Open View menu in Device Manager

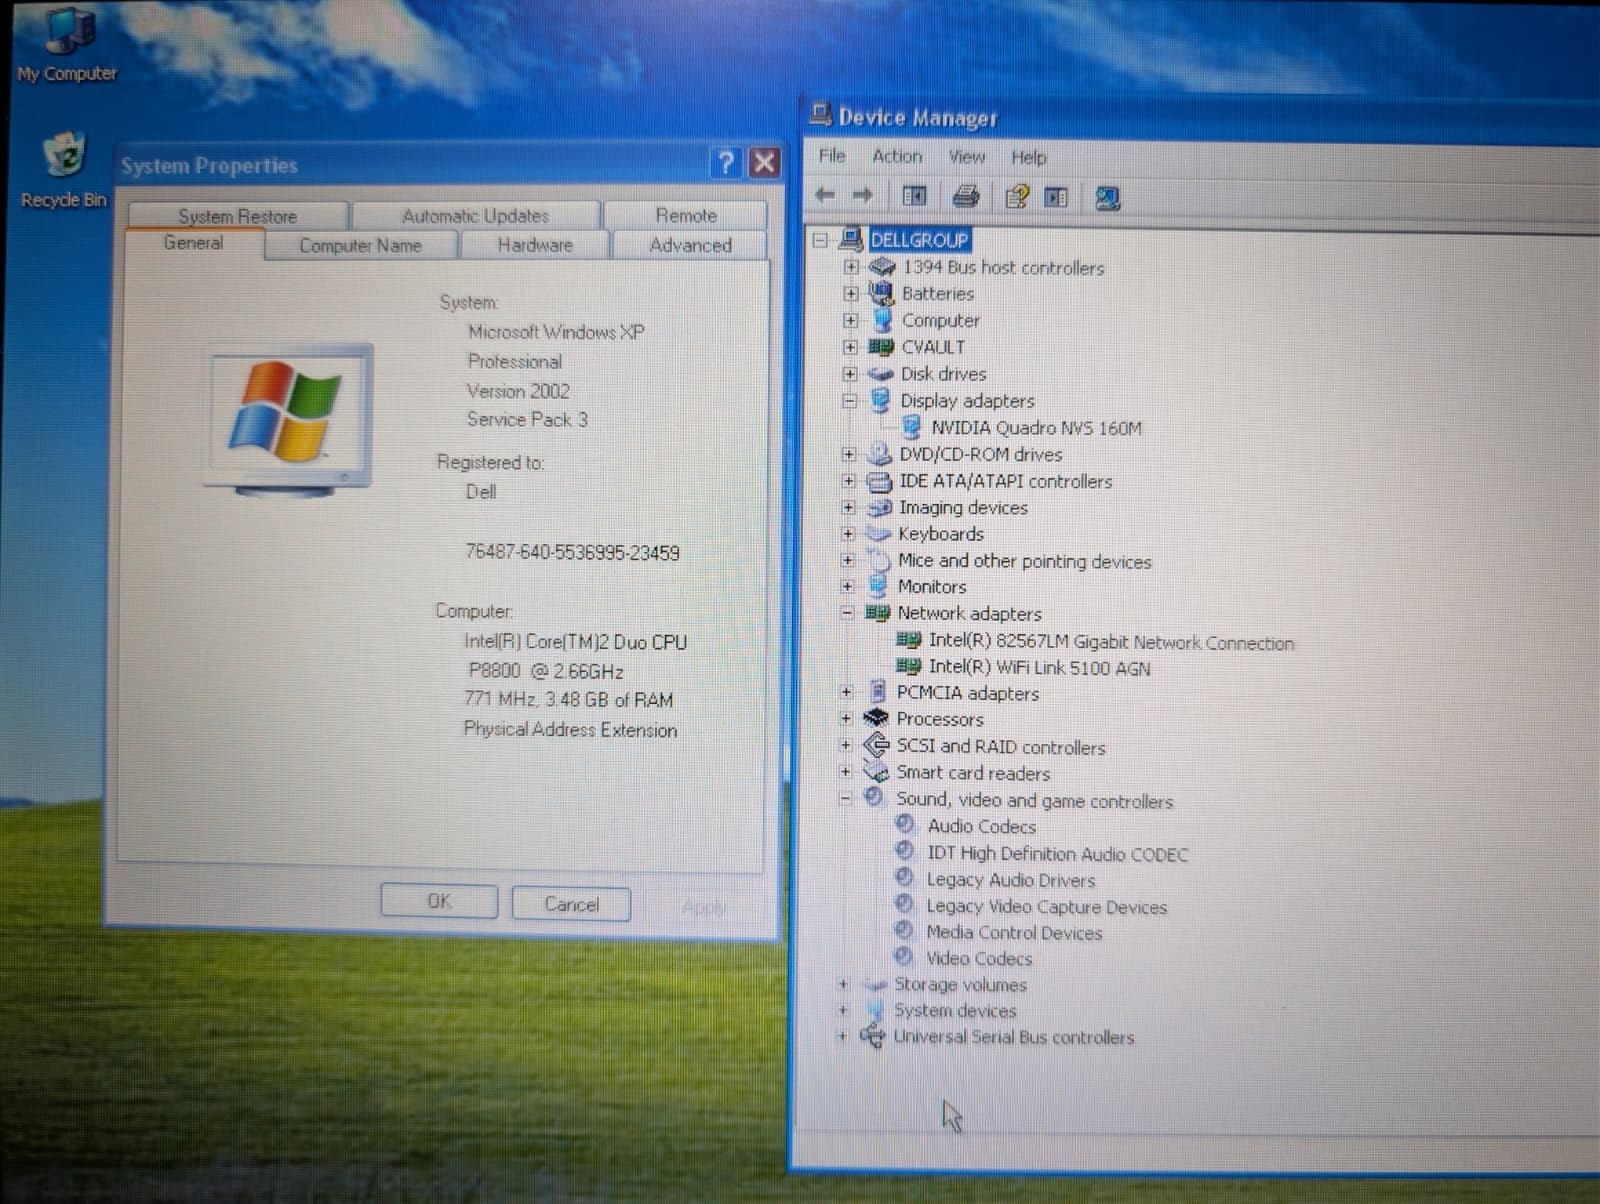pos(966,157)
